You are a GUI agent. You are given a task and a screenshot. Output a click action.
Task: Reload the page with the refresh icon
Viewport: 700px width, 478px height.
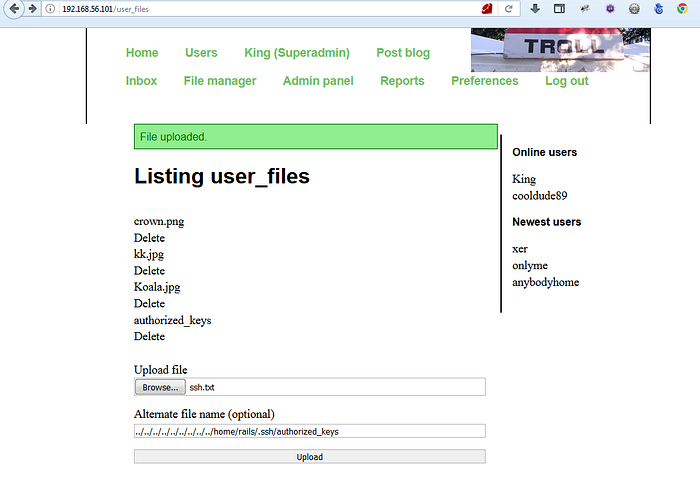[x=509, y=9]
